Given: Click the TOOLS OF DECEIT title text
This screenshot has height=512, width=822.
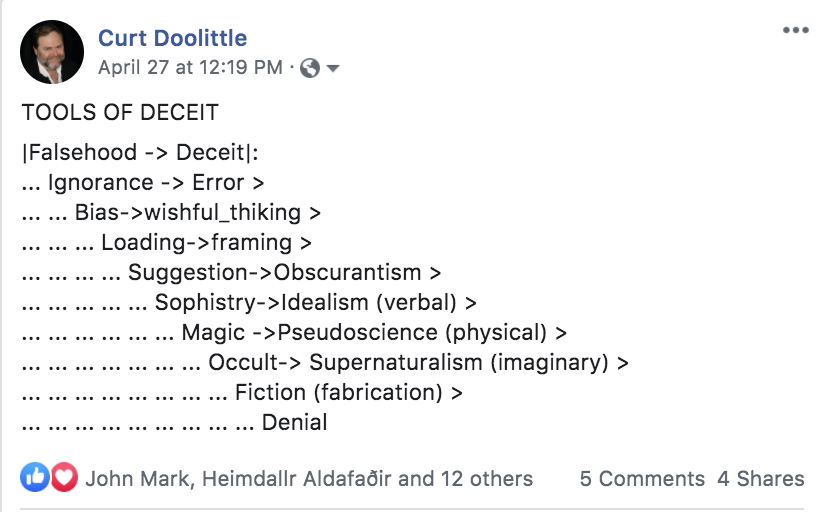Looking at the screenshot, I should coord(120,113).
